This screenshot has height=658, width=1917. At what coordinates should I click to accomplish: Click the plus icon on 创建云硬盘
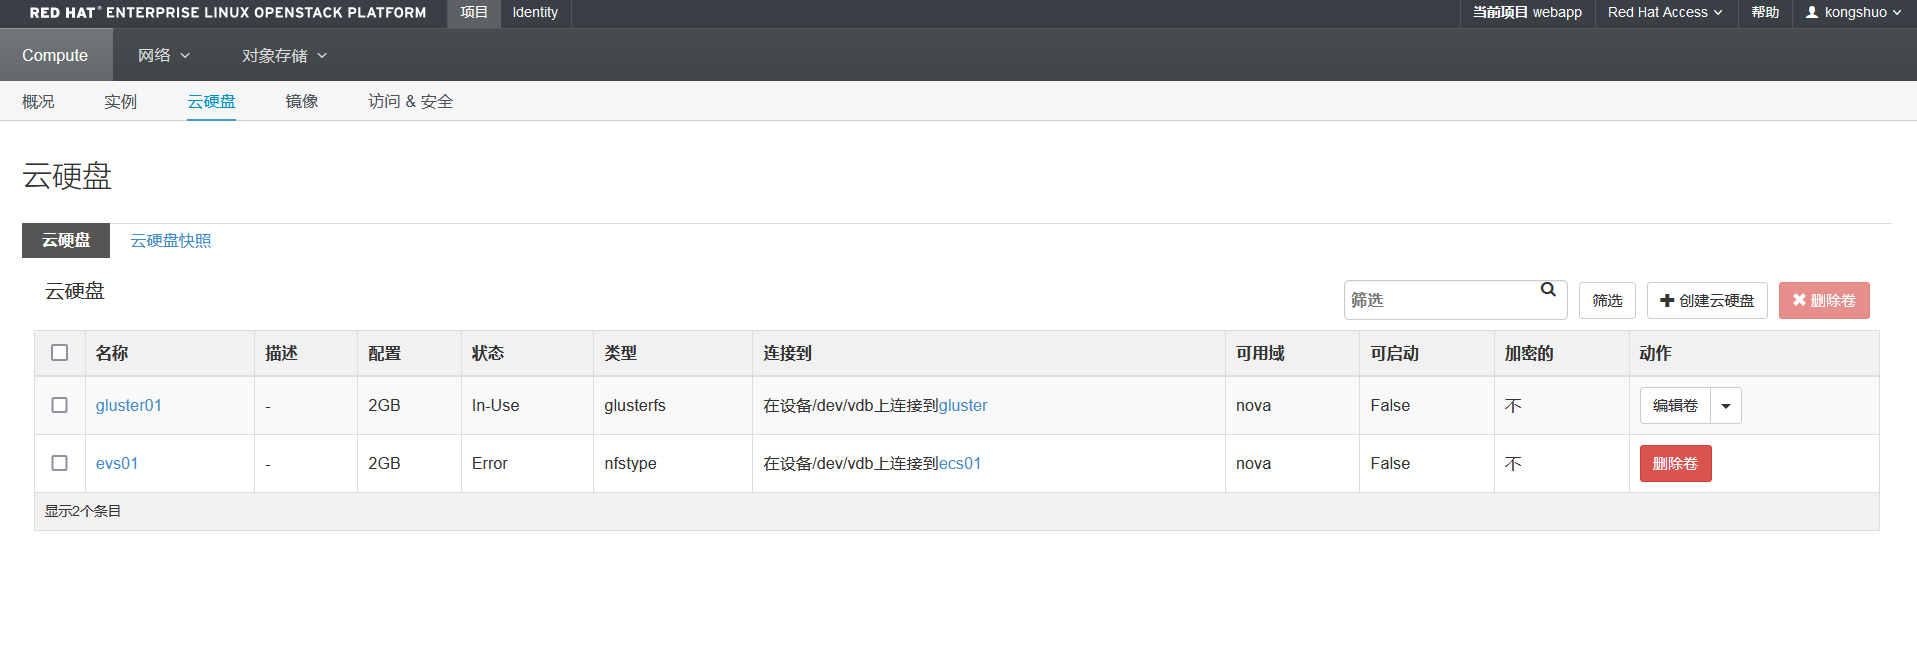(1666, 300)
